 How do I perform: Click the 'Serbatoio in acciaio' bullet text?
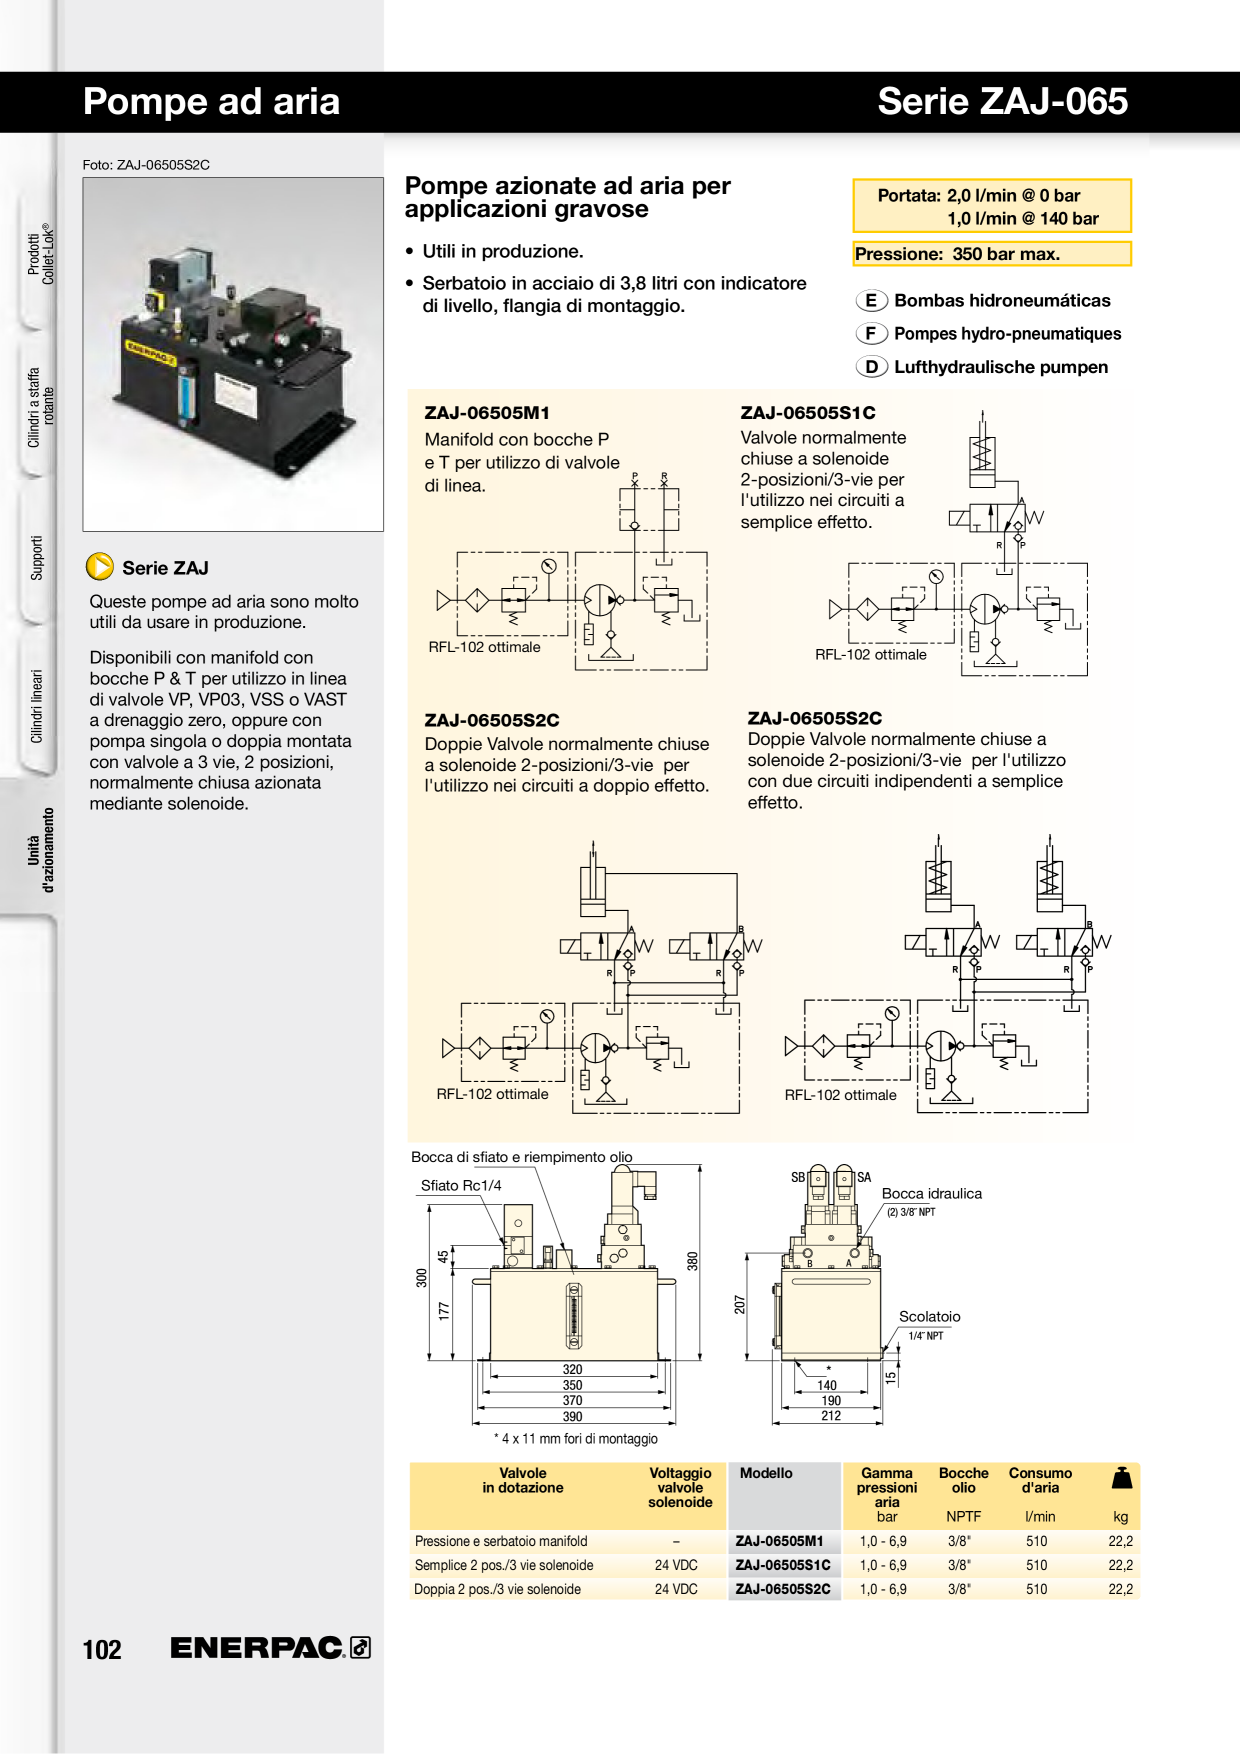click(614, 294)
